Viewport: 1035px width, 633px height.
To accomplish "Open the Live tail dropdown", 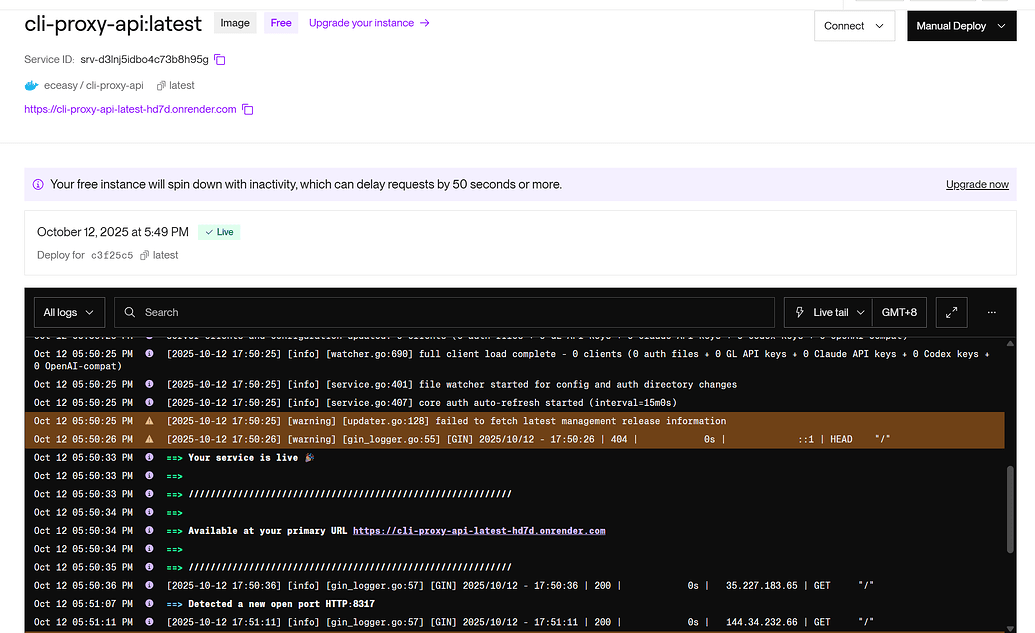I will tap(828, 312).
